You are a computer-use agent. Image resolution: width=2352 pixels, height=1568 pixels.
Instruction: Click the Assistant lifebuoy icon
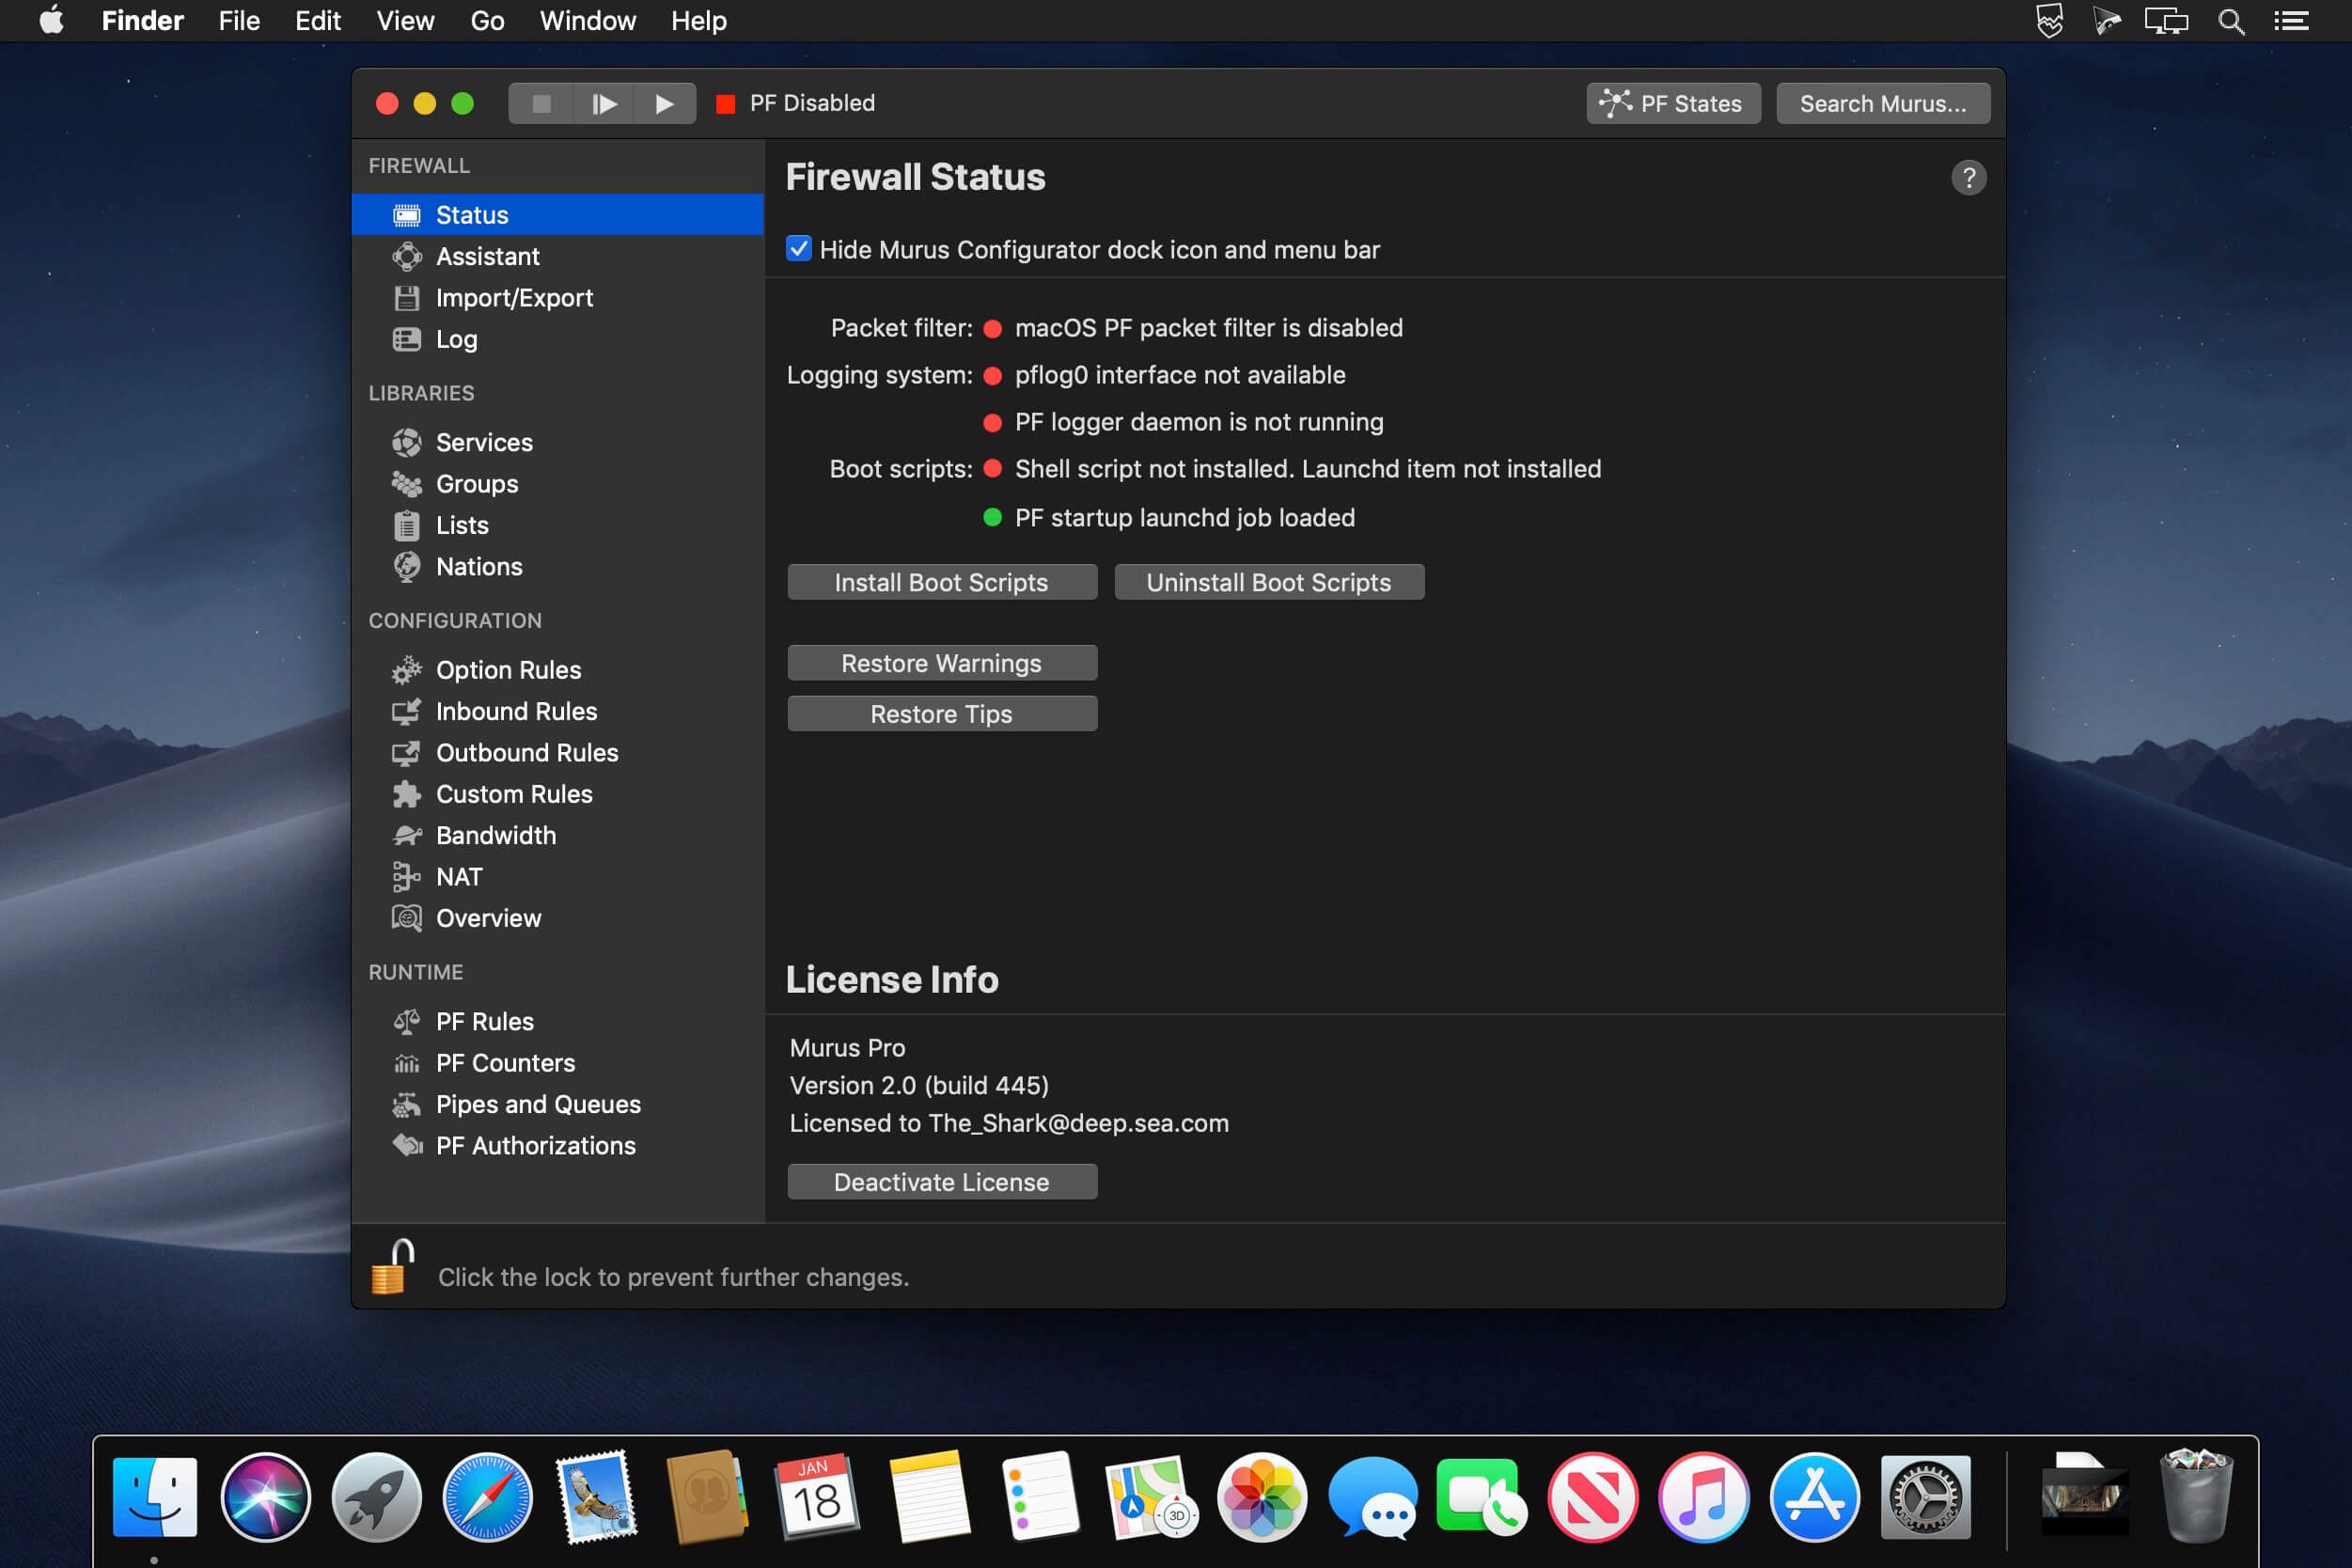406,256
